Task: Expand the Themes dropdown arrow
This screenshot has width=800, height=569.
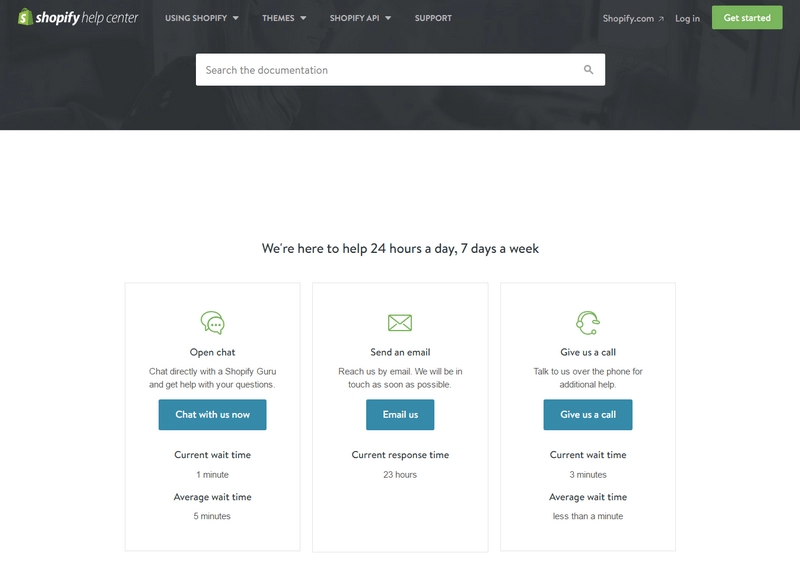Action: [x=303, y=18]
